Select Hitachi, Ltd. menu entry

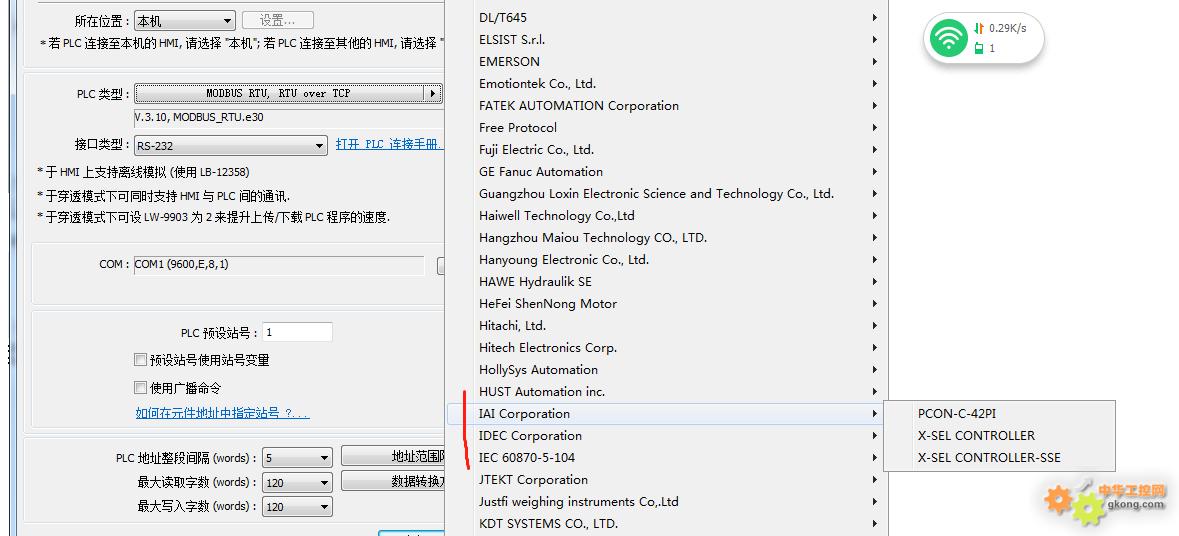pyautogui.click(x=667, y=326)
